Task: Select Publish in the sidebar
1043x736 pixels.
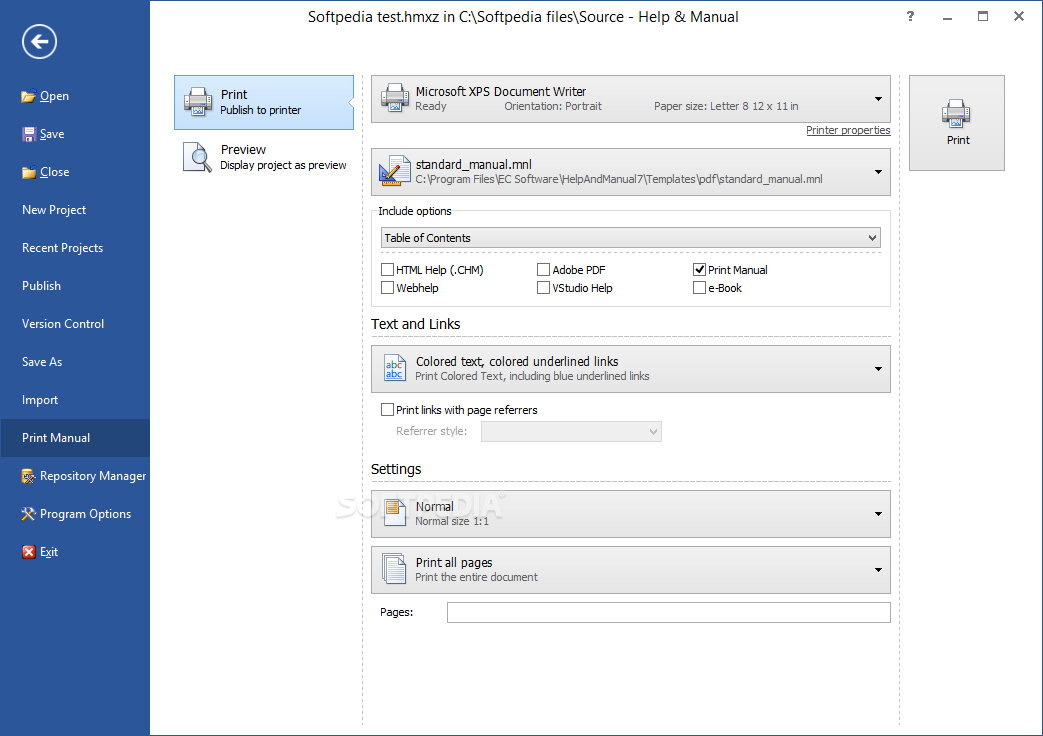Action: click(41, 285)
